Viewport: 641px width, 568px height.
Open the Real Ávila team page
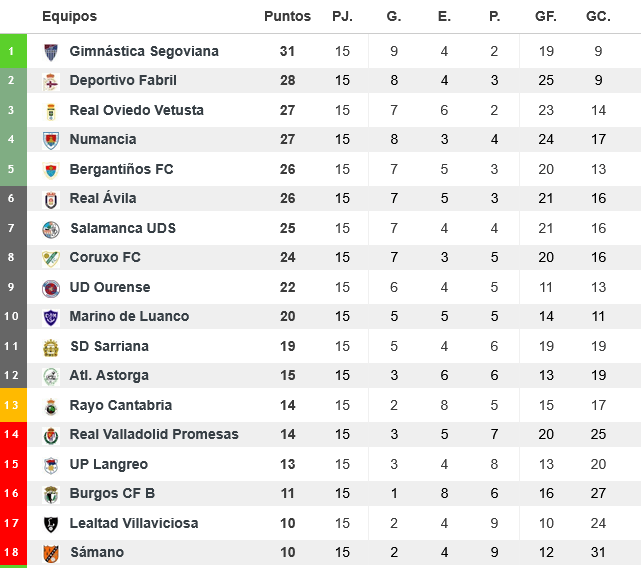click(103, 199)
